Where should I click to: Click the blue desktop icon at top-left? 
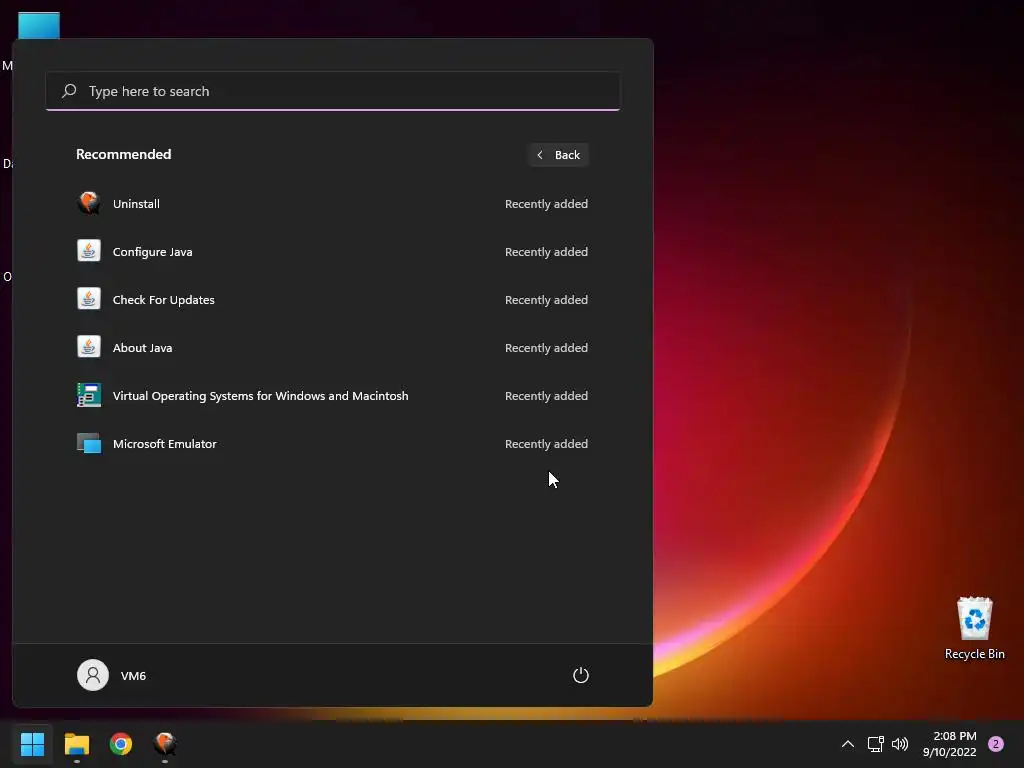point(39,25)
